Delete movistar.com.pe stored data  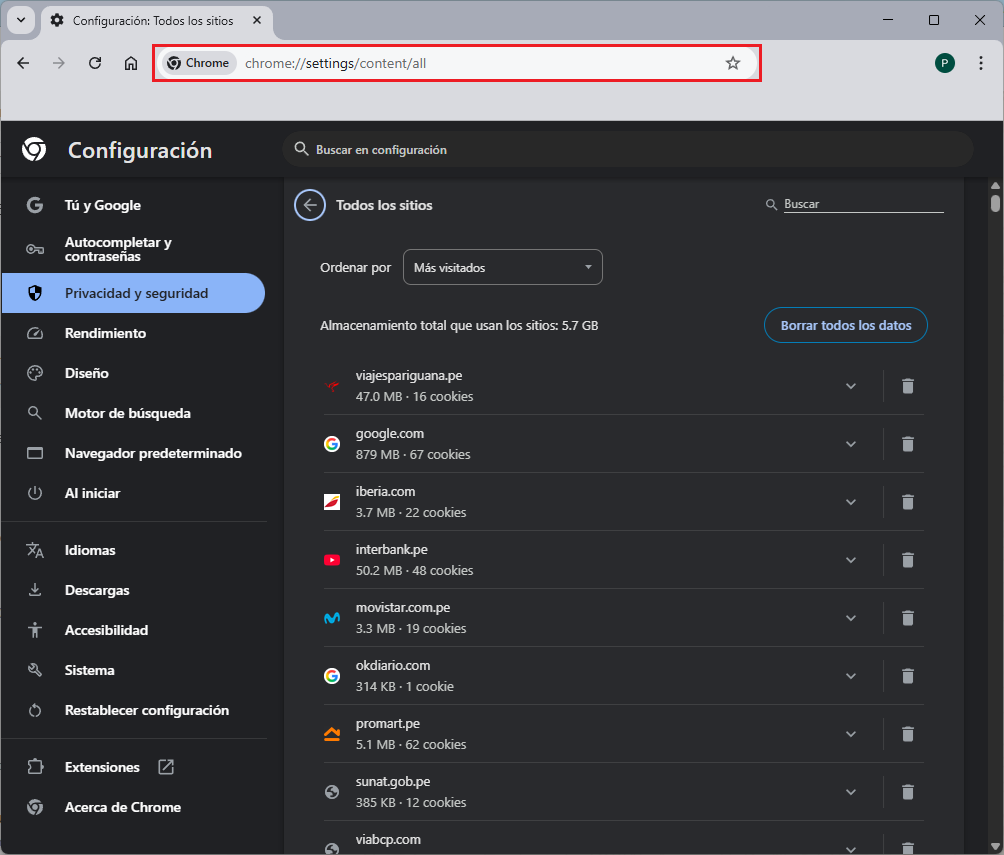pos(907,618)
